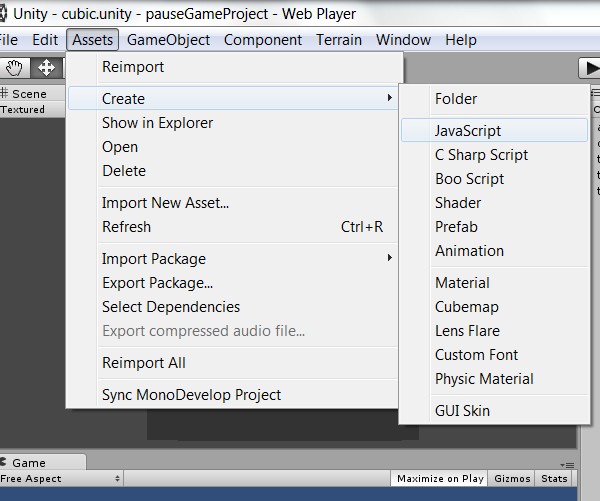Choose Open in Assets menu
The width and height of the screenshot is (600, 501).
click(233, 147)
